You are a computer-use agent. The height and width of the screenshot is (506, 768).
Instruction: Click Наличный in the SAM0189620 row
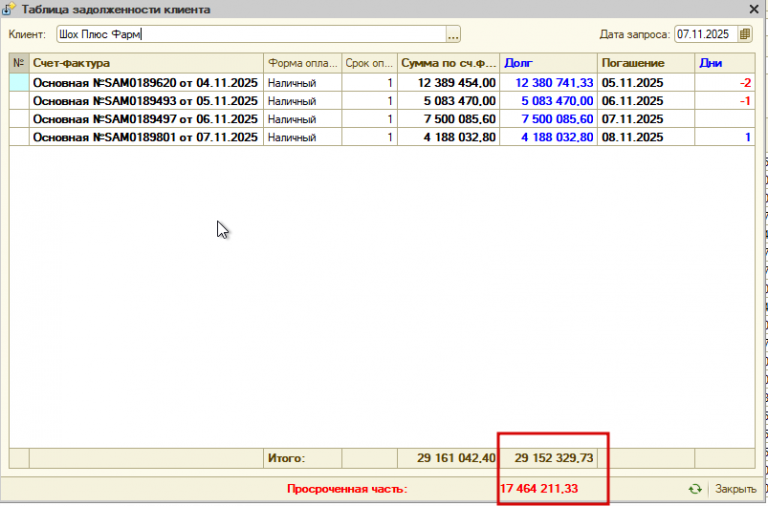point(292,83)
